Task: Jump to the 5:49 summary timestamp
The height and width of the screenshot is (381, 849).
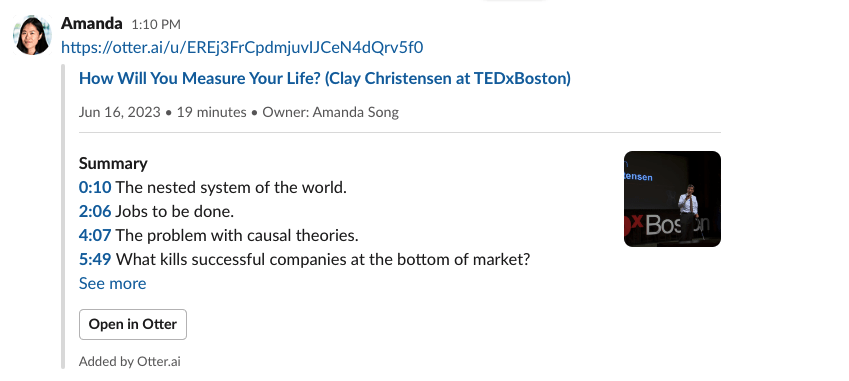Action: coord(95,260)
